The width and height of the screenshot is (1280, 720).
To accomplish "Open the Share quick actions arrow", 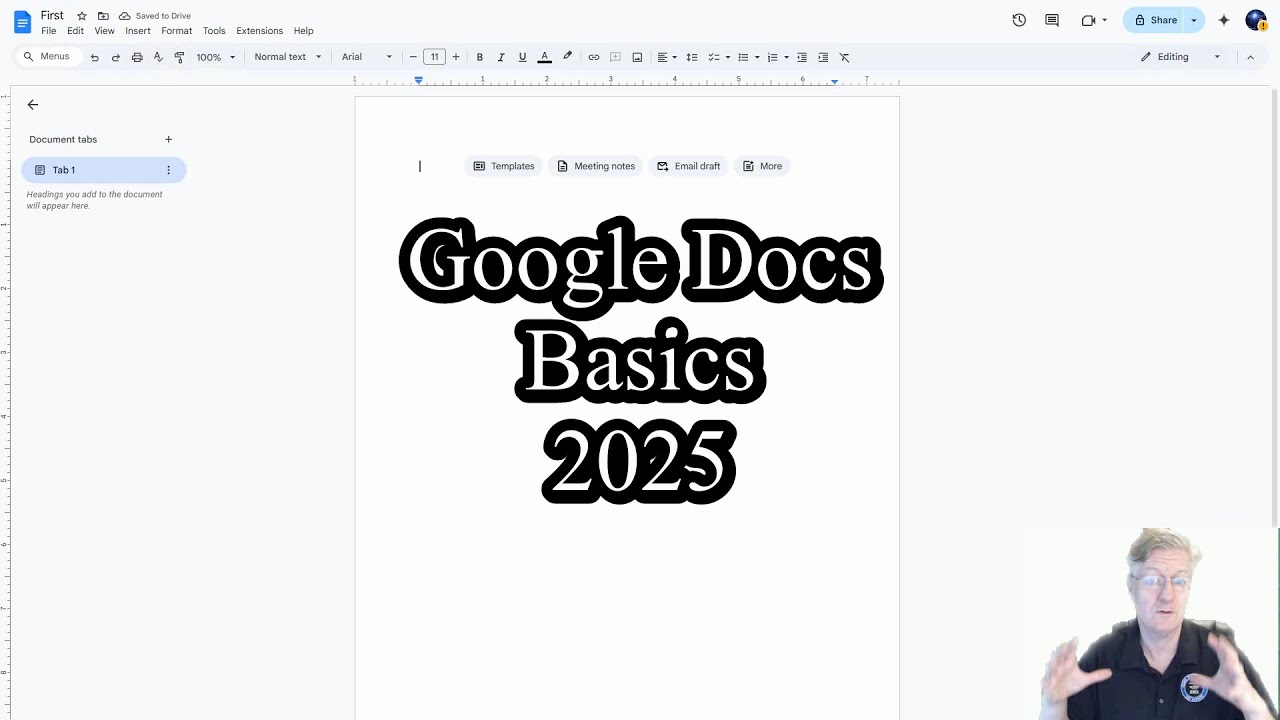I will pyautogui.click(x=1194, y=20).
